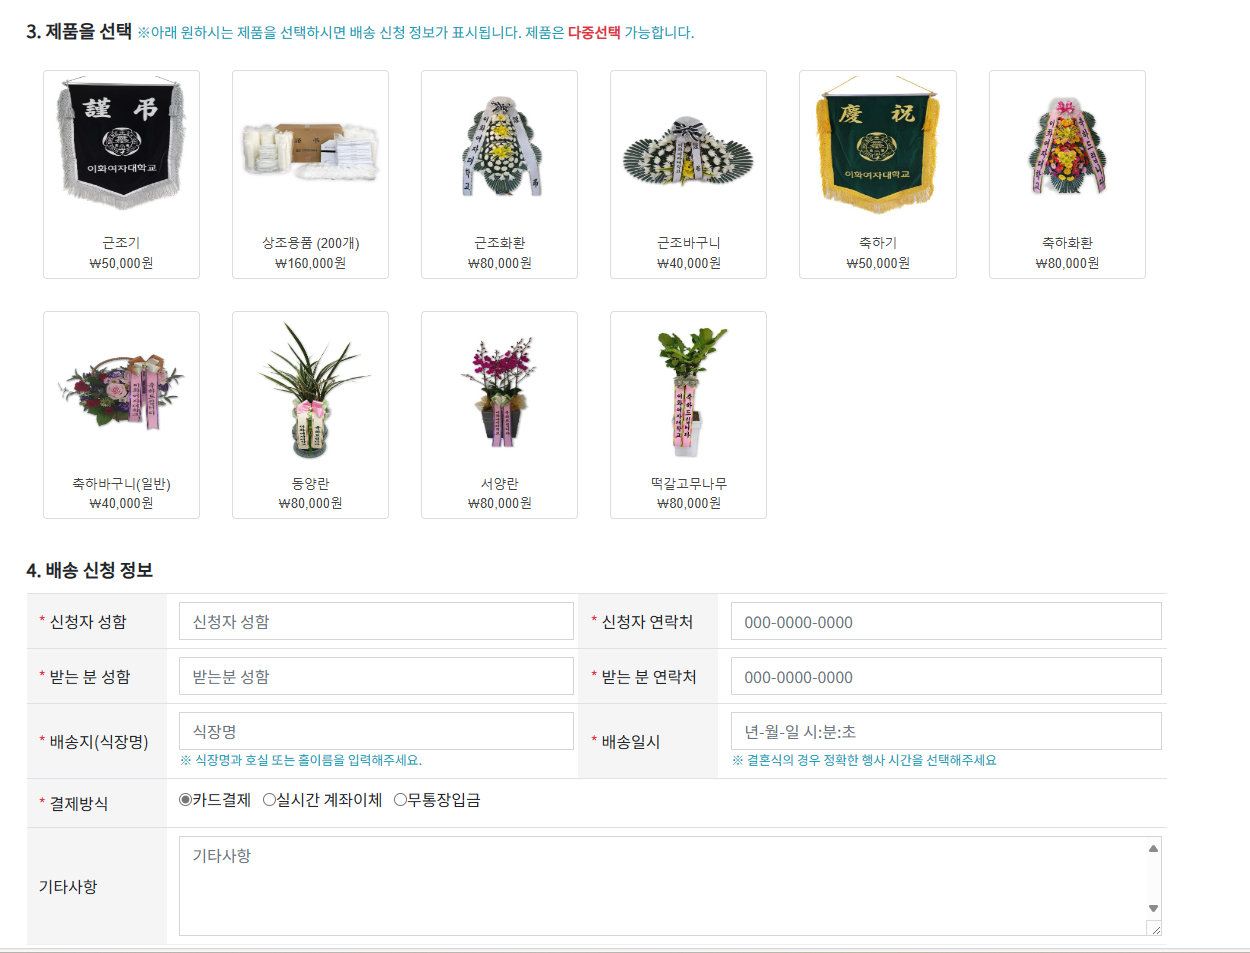Click the 식장명 delivery location field
Screen dimensions: 1250x953
click(376, 731)
